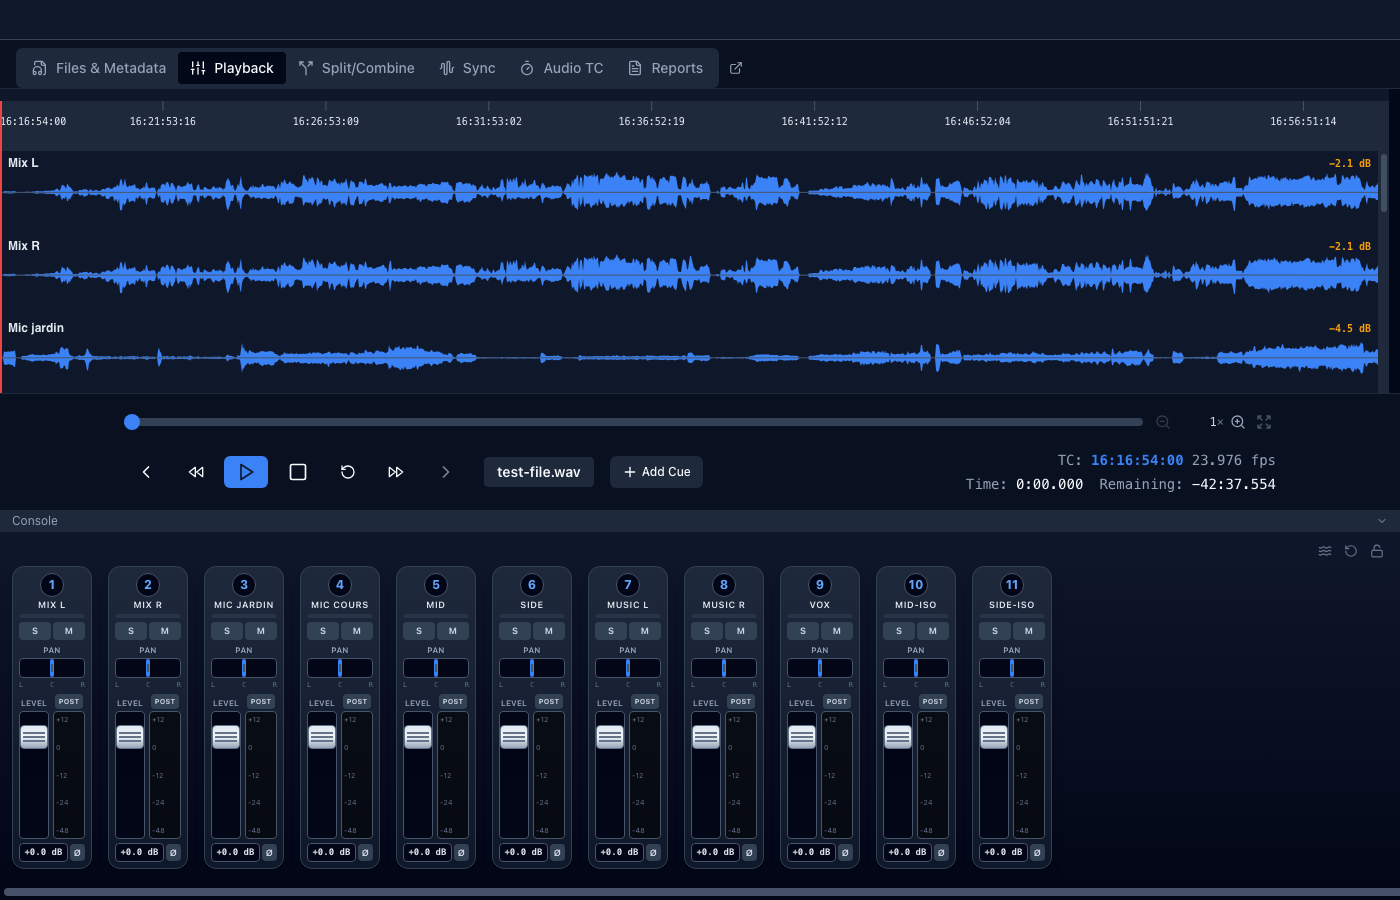The image size is (1400, 900).
Task: Click the waveform panel vertical scrollbar
Action: [1384, 183]
